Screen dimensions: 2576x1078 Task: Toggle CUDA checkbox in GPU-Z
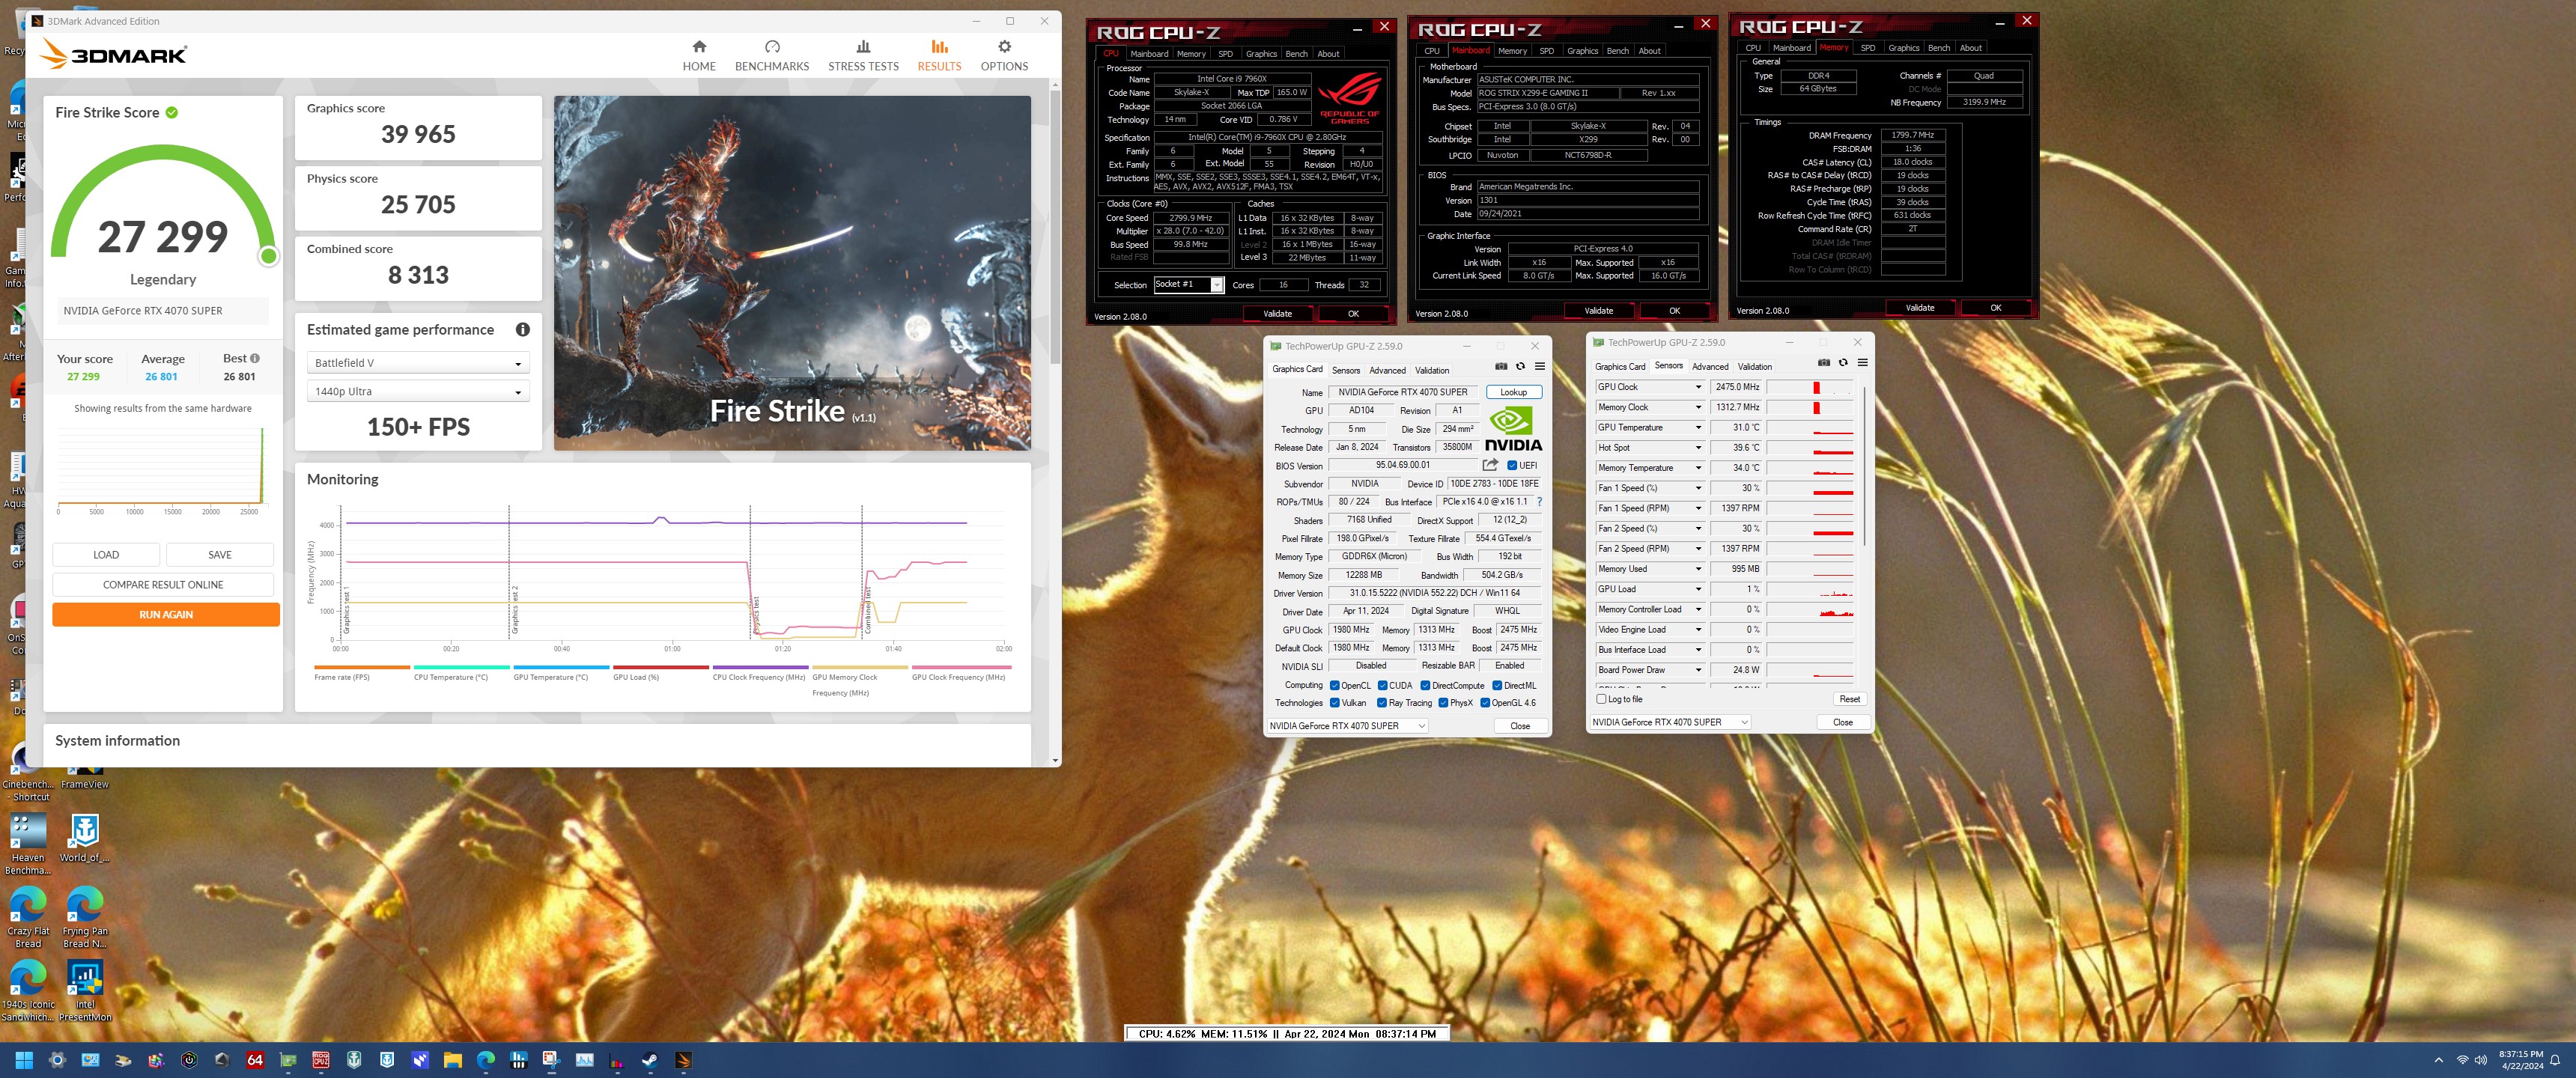pyautogui.click(x=1382, y=685)
